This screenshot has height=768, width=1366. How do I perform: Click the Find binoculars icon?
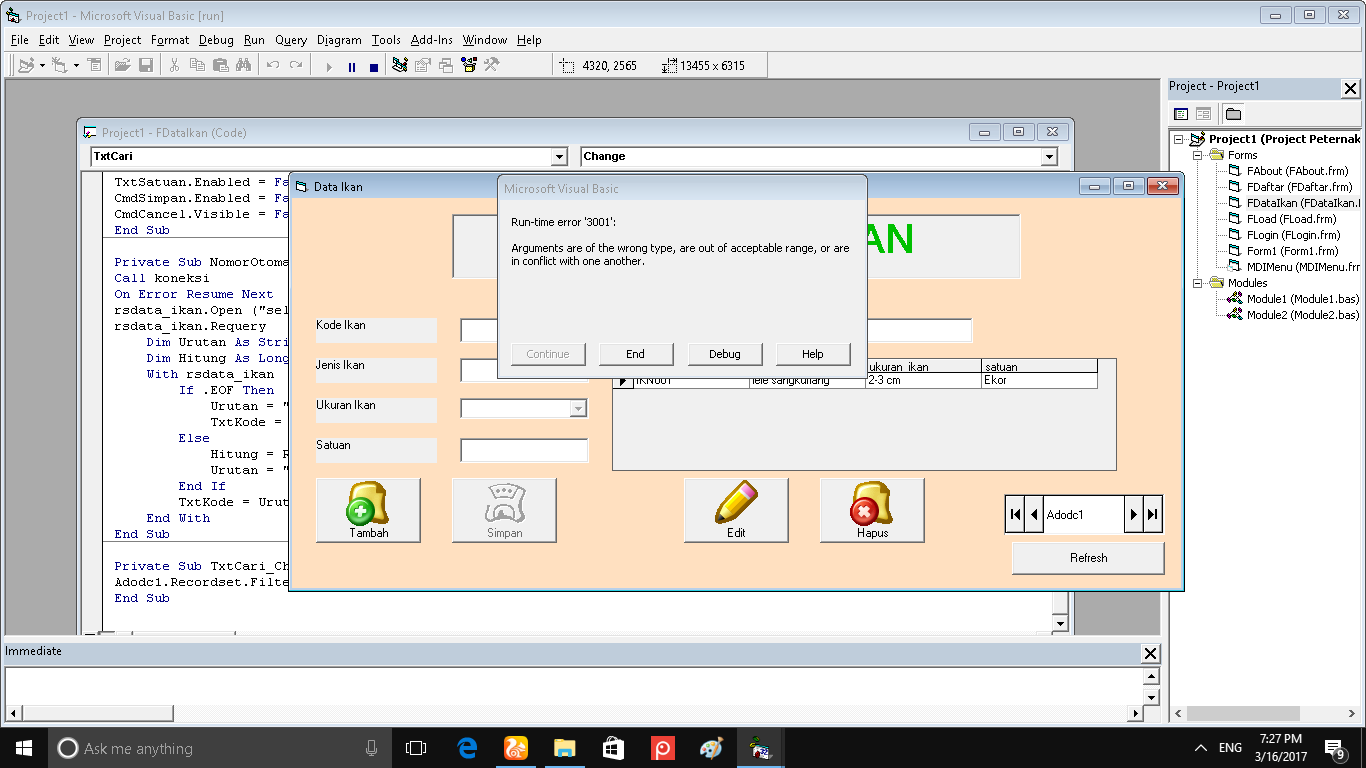(x=244, y=66)
